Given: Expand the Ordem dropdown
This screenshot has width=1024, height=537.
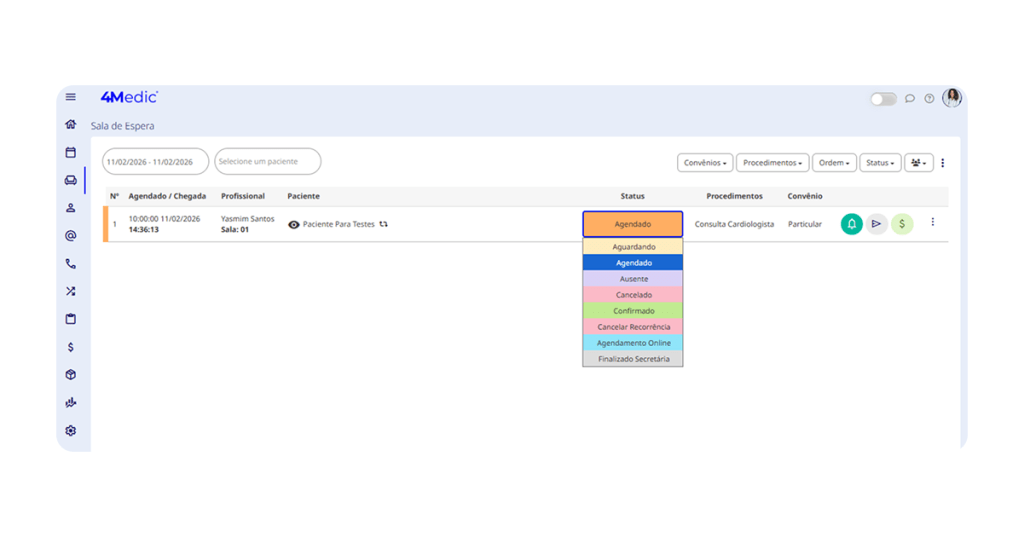Looking at the screenshot, I should tap(834, 163).
